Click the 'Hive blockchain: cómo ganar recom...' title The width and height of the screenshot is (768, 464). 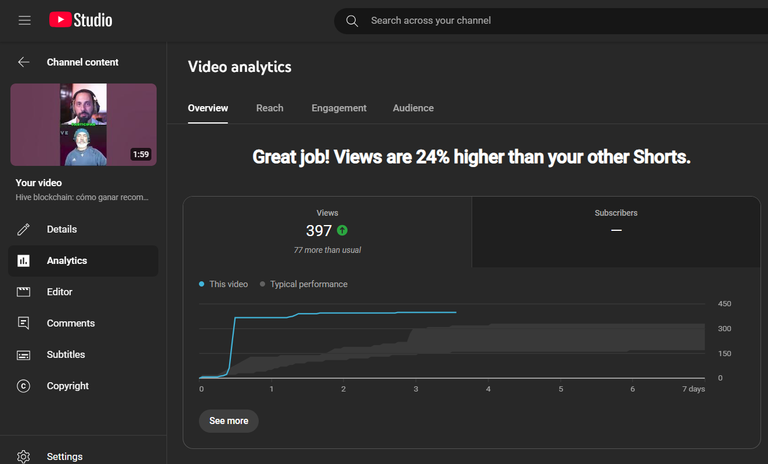click(x=82, y=197)
